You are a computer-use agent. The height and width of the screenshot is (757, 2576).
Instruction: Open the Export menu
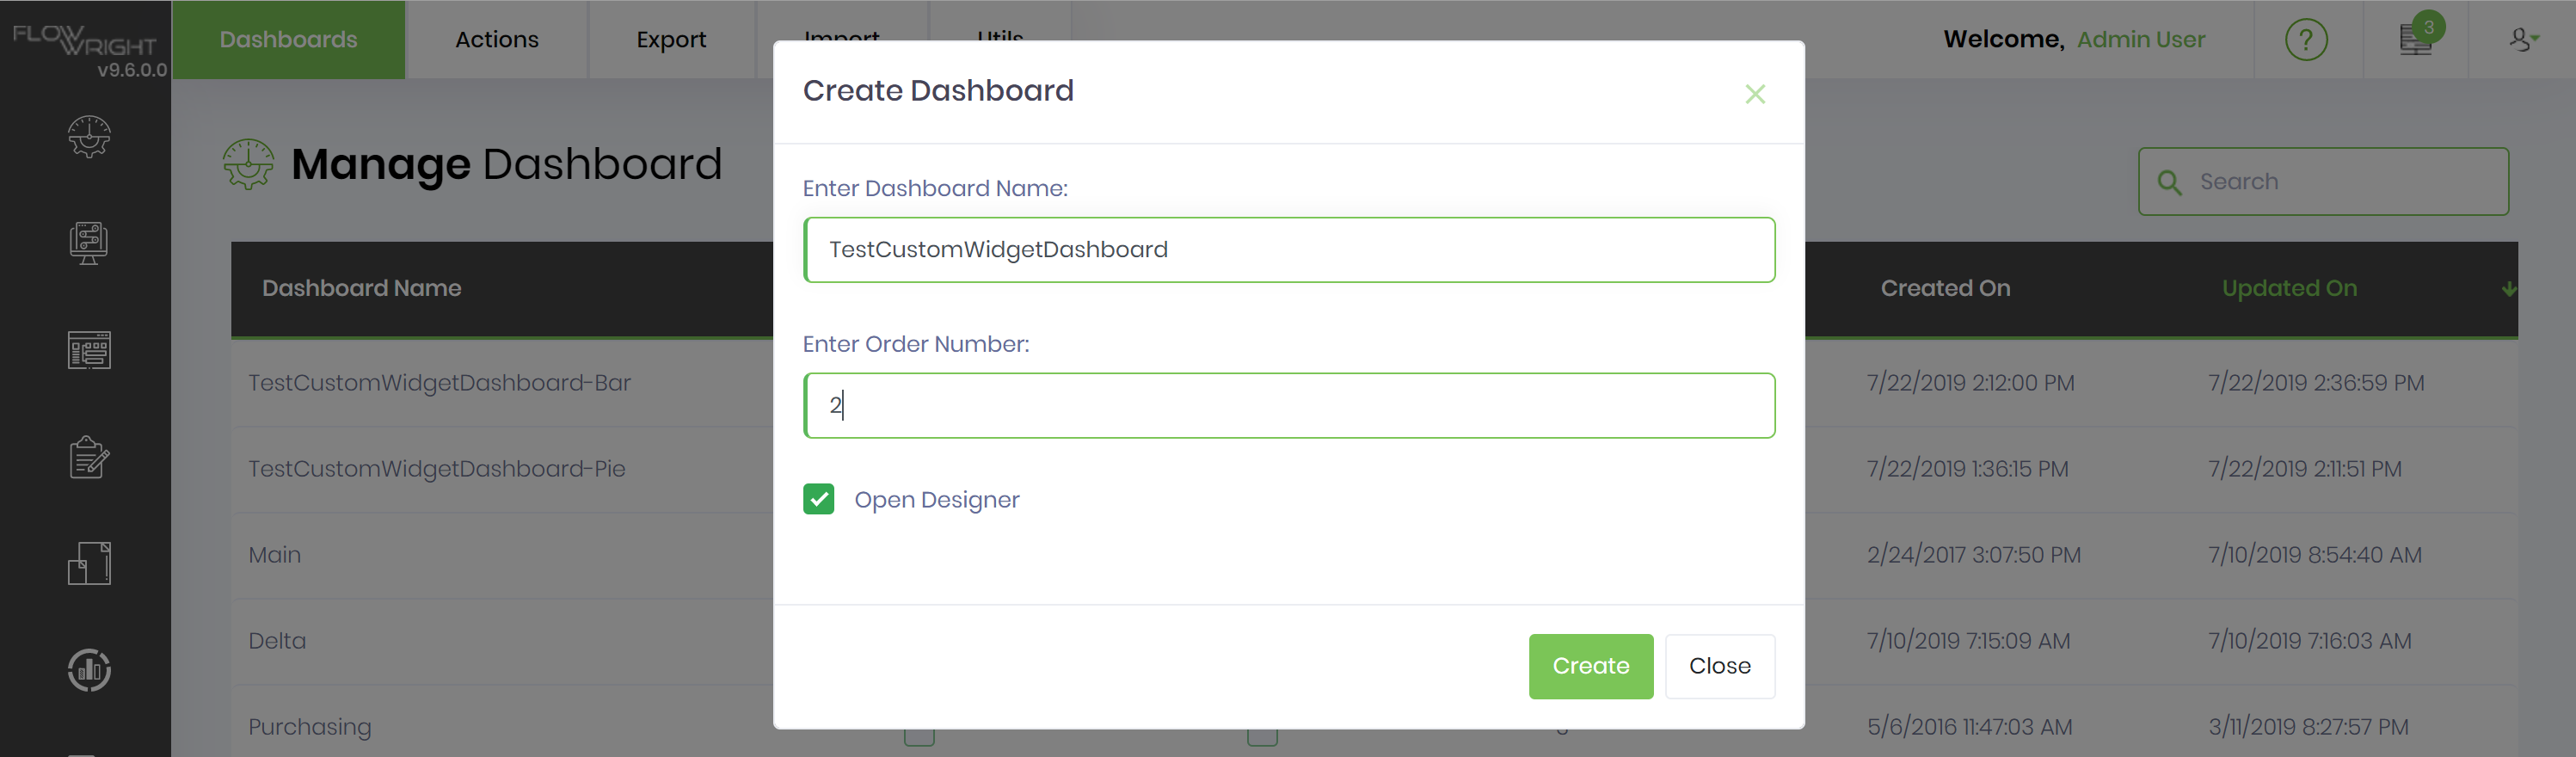click(670, 39)
